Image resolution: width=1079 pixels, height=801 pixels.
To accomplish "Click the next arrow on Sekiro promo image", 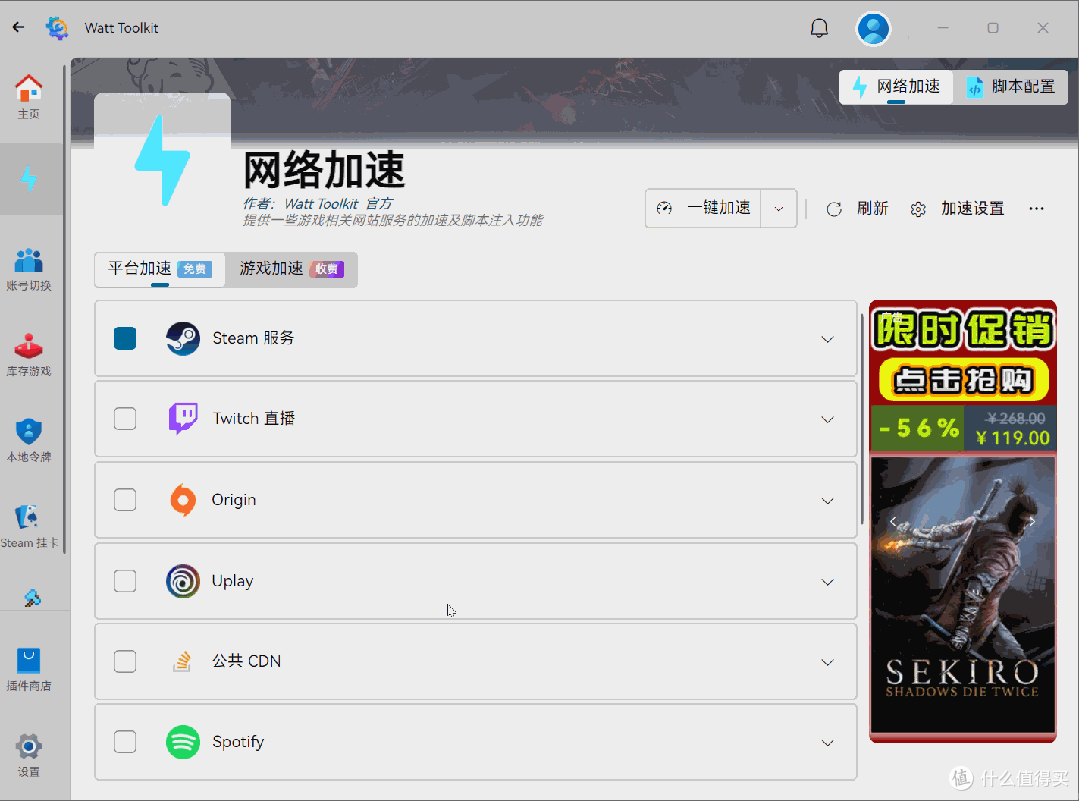I will tap(1032, 521).
